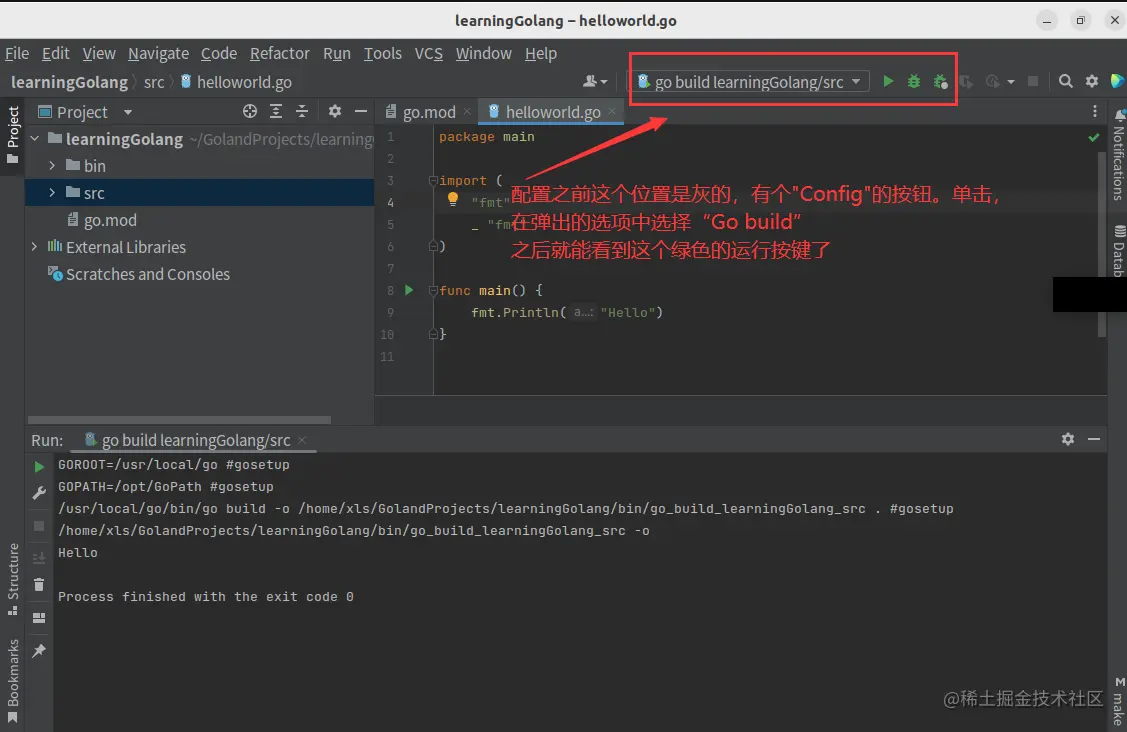Viewport: 1127px width, 732px height.
Task: Clear output trash icon in Run panel
Action: coord(39,585)
